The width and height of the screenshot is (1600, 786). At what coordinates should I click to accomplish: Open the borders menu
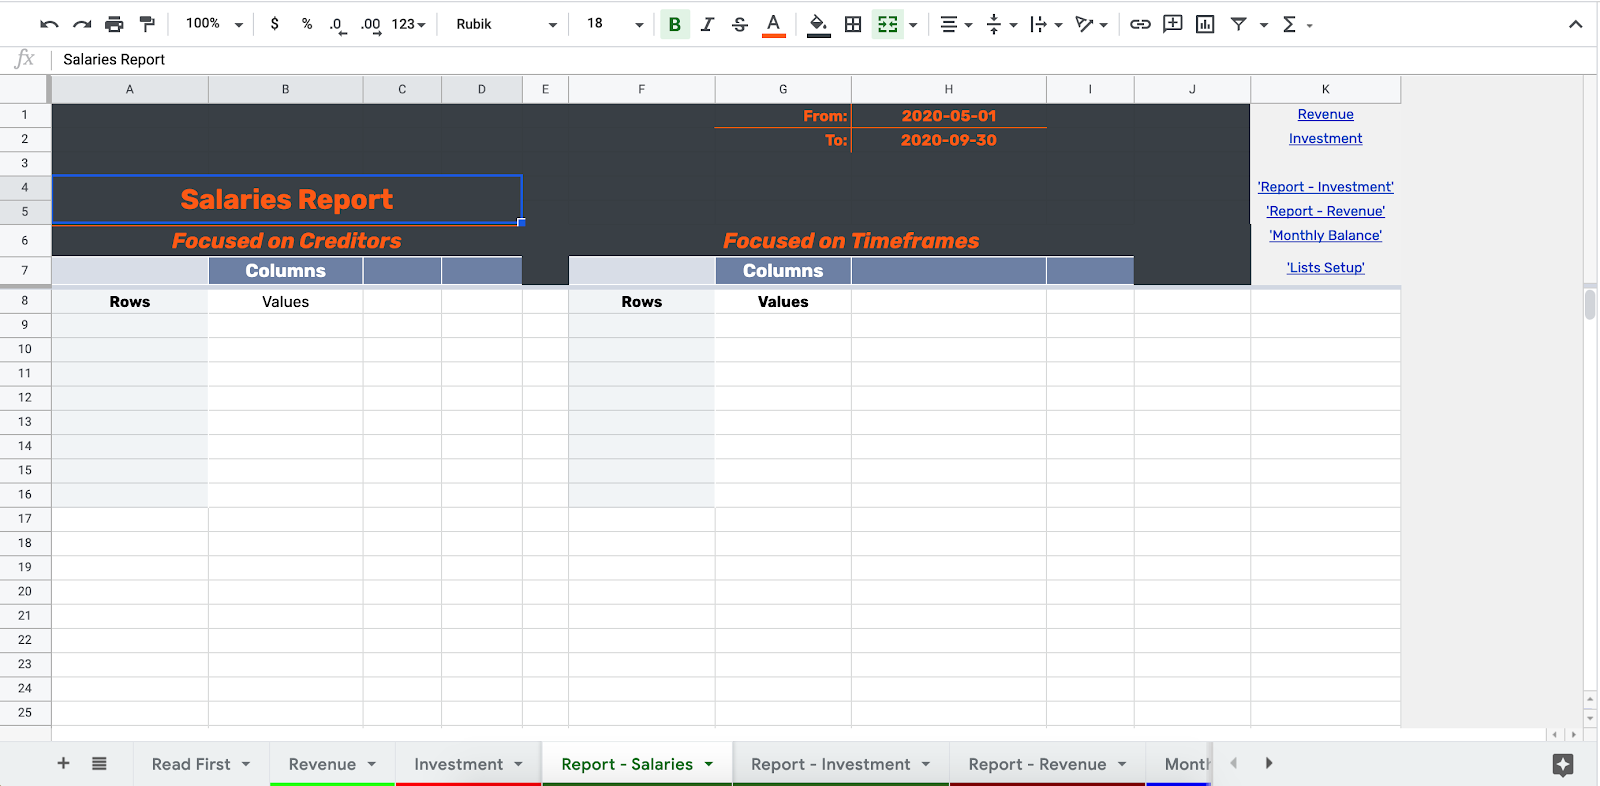(853, 24)
